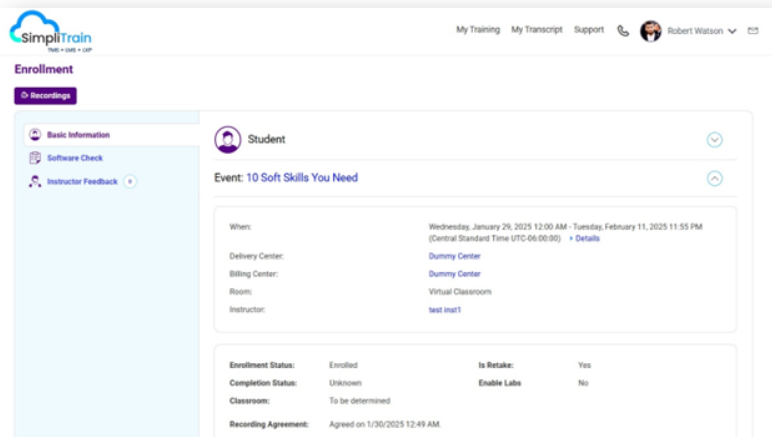Click the Software Check sidebar icon
This screenshot has height=437, width=772.
35,158
